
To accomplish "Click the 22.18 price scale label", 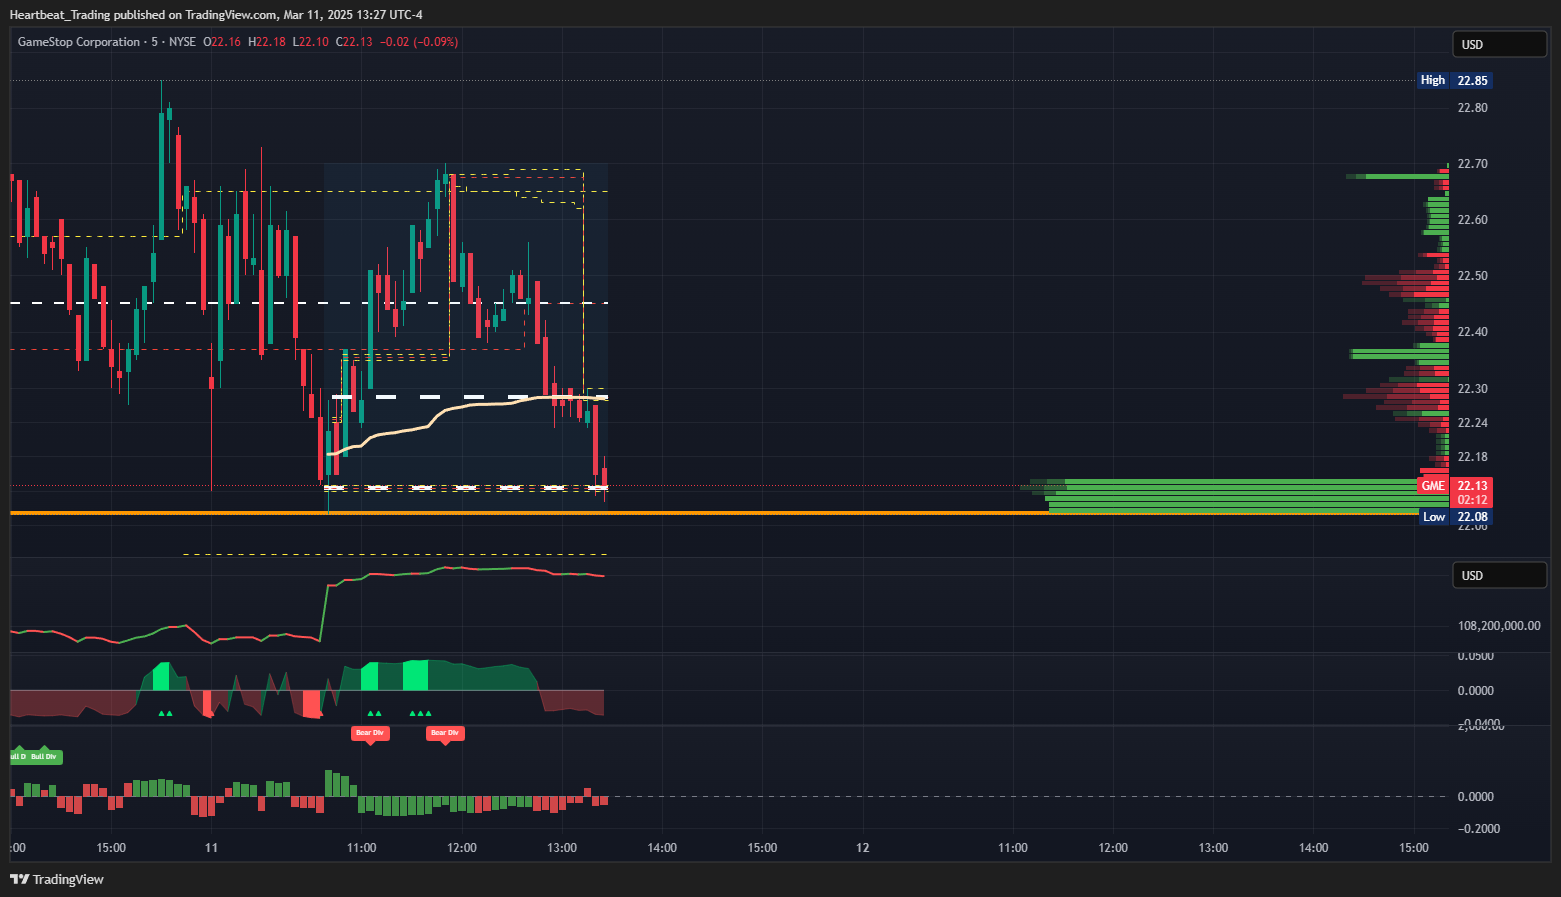I will pos(1472,457).
